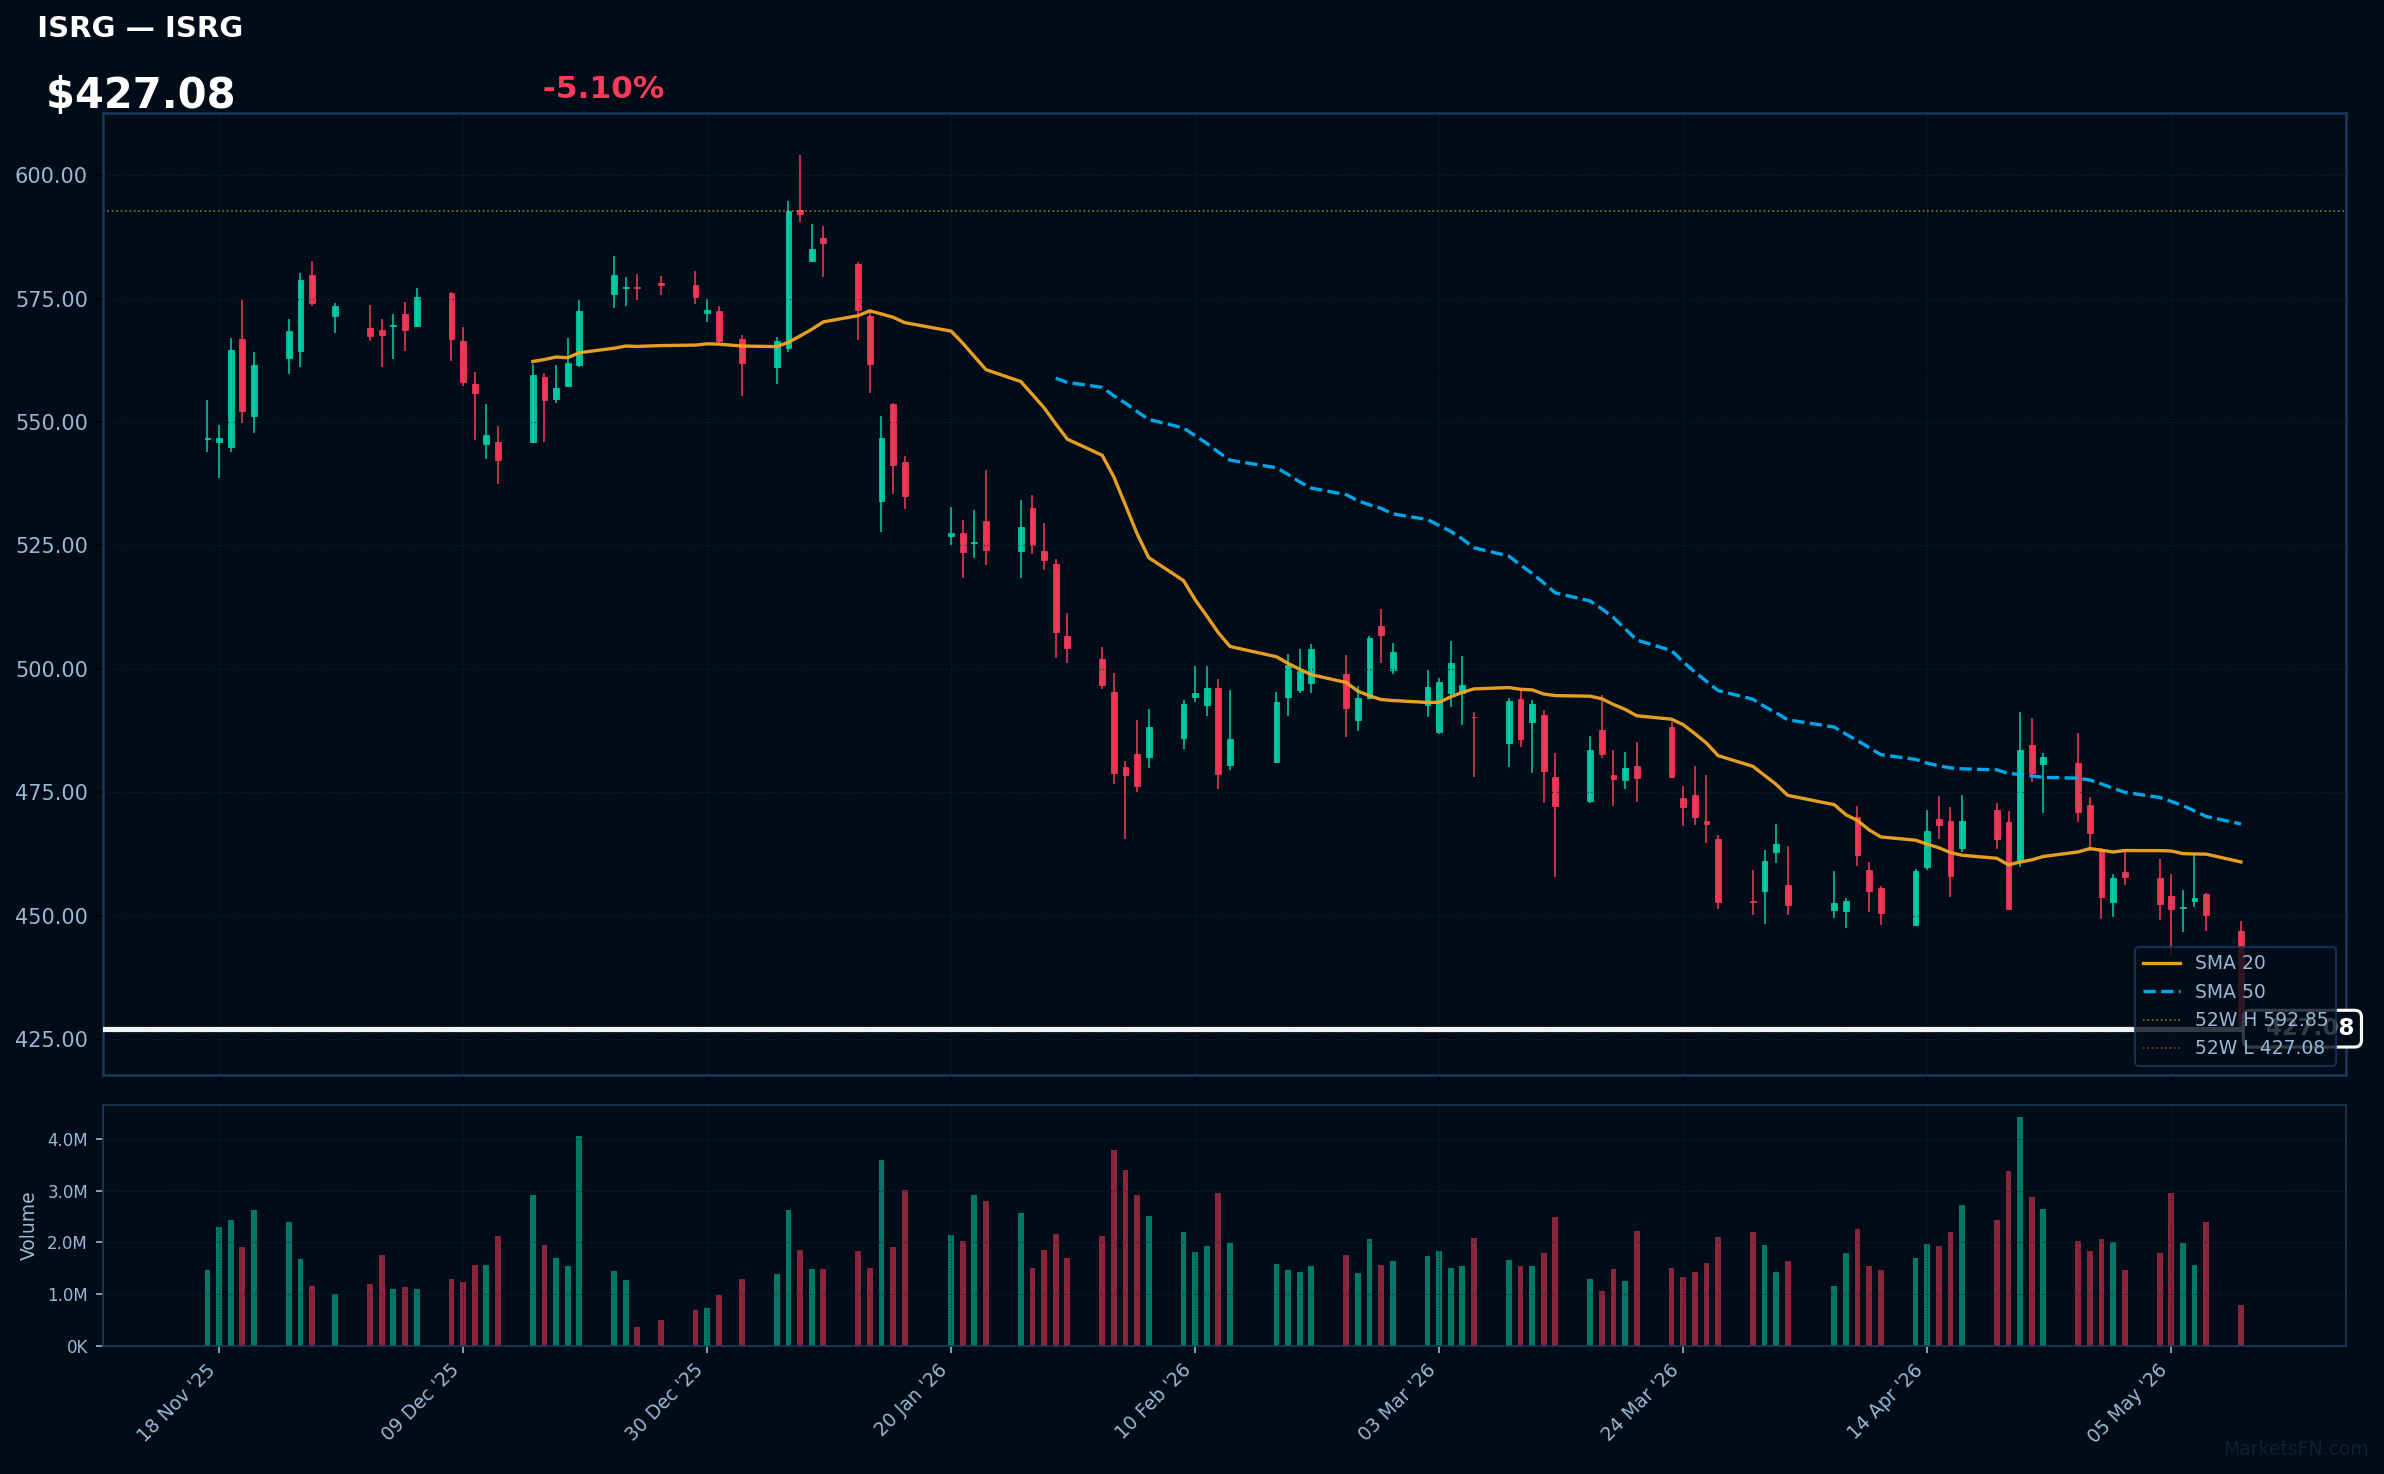Click the candle with the highest wick above 600

pyautogui.click(x=800, y=187)
